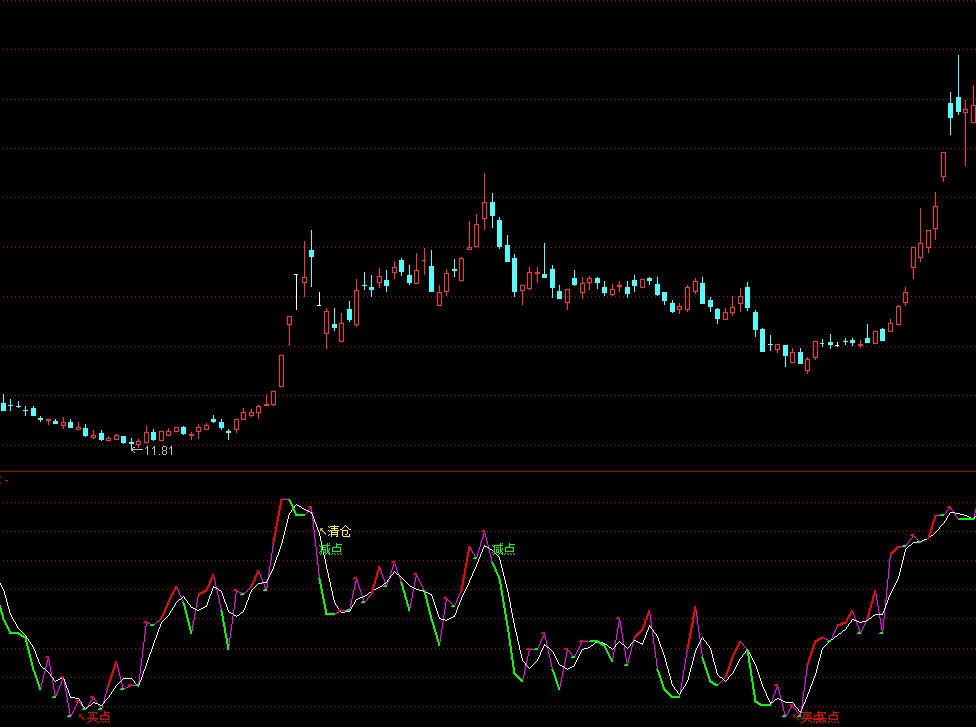Click the last candlestick at the right edge
Viewport: 976px width, 727px height.
tap(972, 112)
